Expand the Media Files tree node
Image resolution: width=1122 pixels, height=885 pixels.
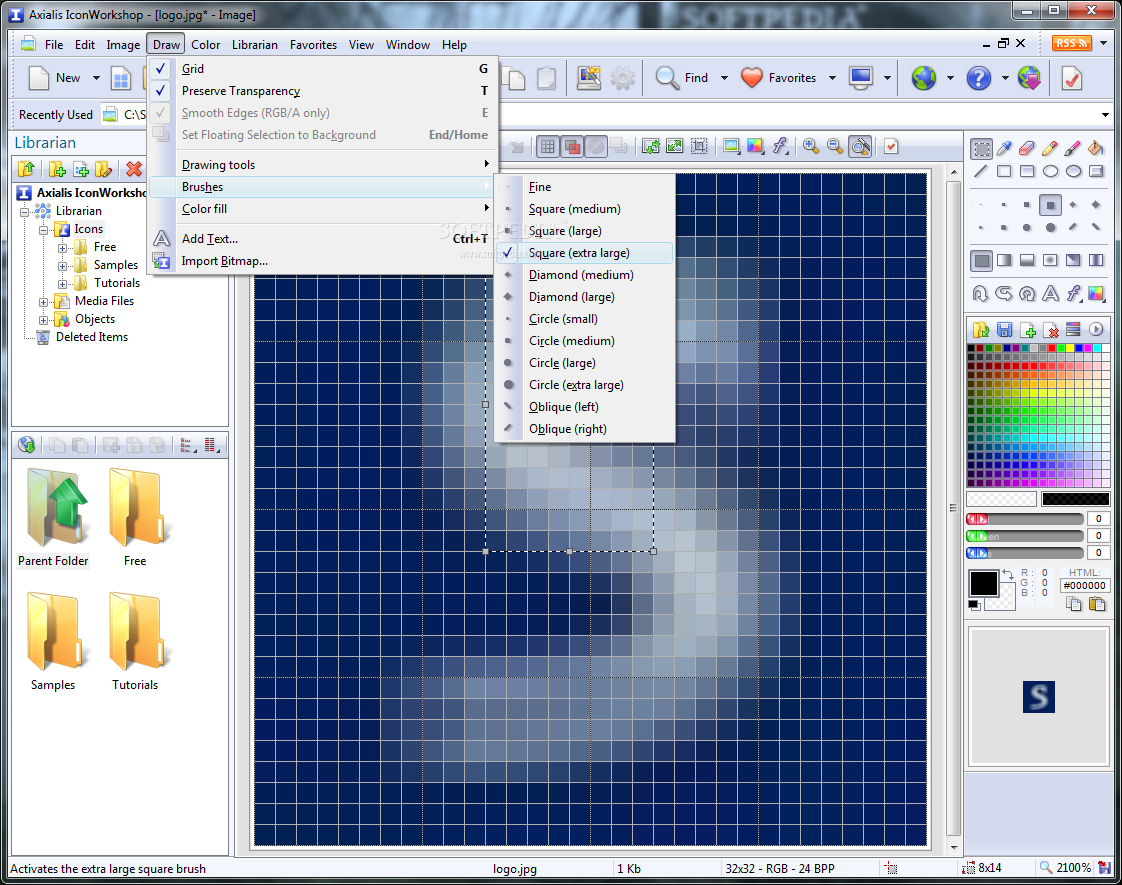(x=44, y=301)
